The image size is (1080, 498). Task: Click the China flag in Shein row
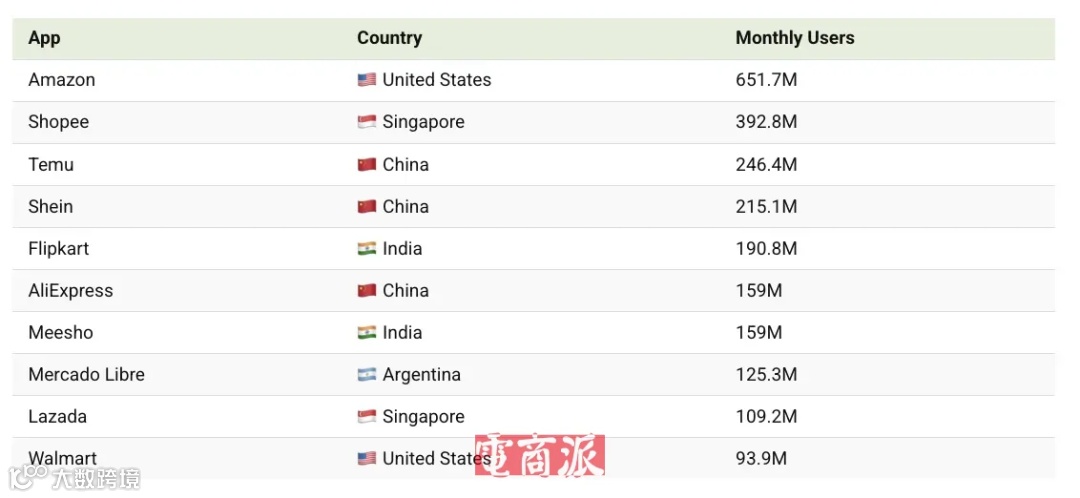(x=366, y=207)
